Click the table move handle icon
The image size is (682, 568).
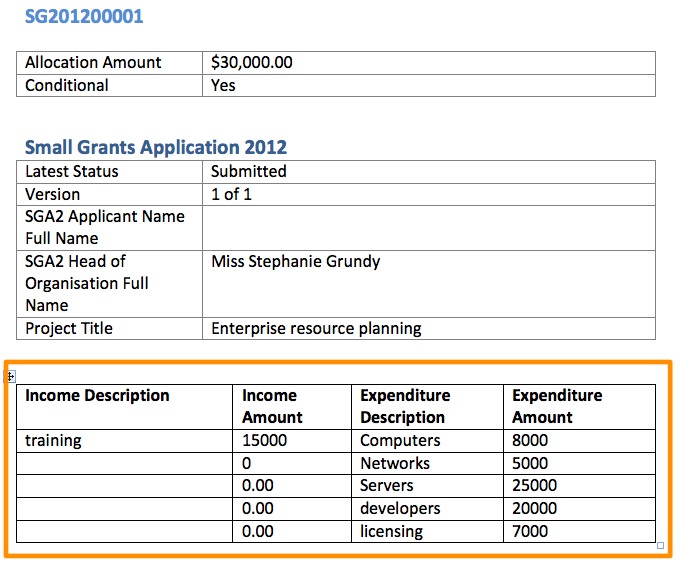click(11, 376)
